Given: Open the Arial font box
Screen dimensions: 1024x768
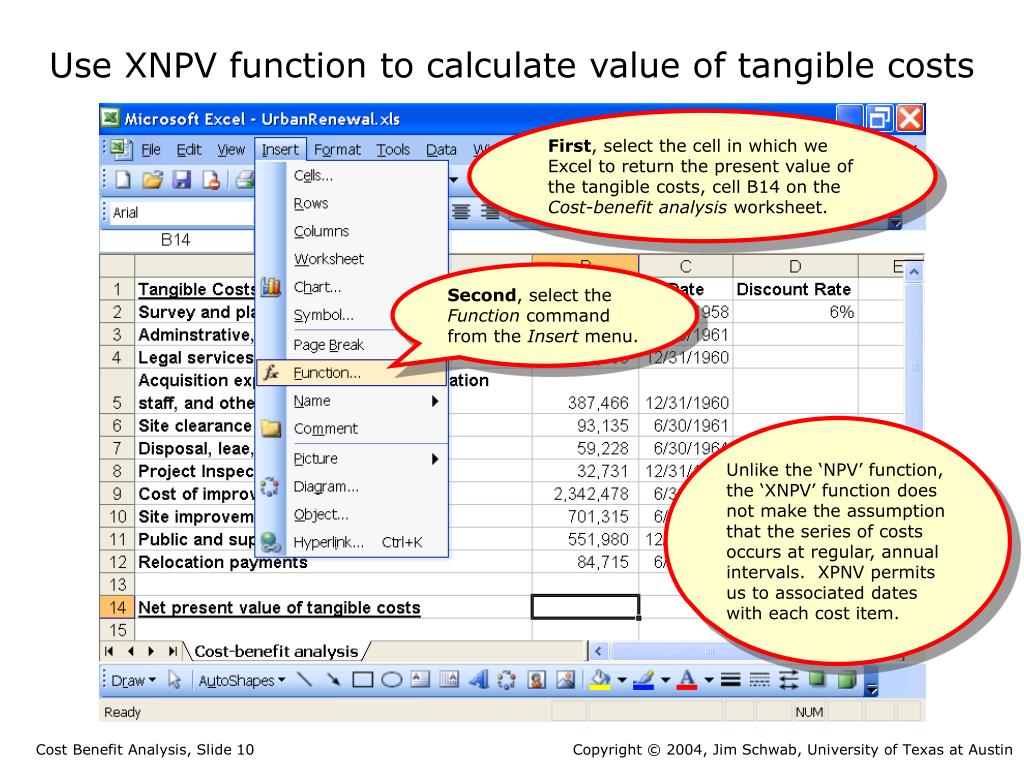Looking at the screenshot, I should coord(182,212).
